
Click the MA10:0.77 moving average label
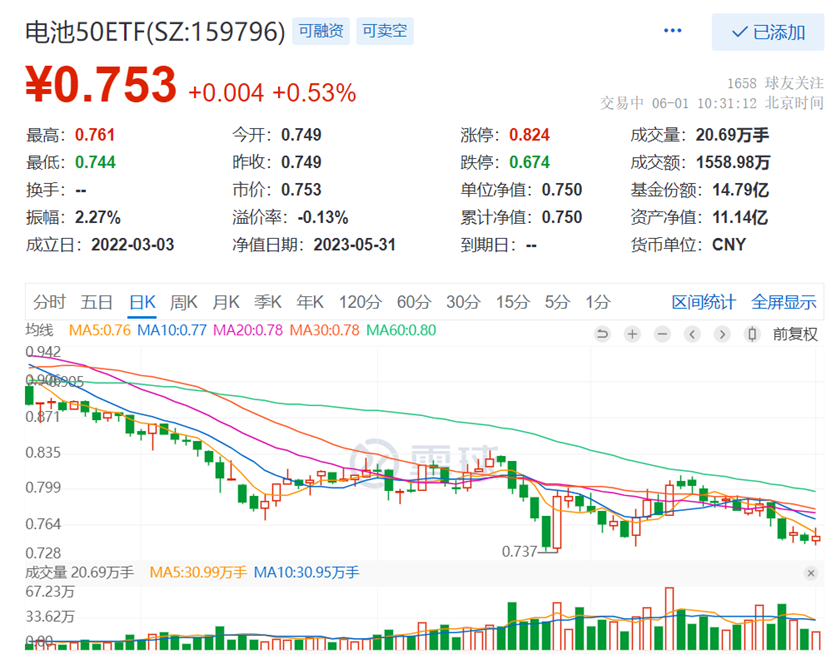tap(172, 330)
